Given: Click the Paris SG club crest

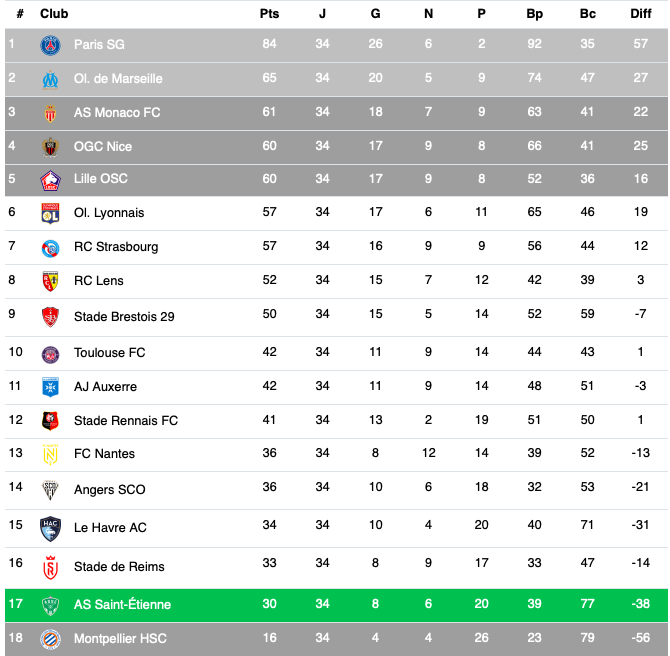Looking at the screenshot, I should pyautogui.click(x=50, y=45).
